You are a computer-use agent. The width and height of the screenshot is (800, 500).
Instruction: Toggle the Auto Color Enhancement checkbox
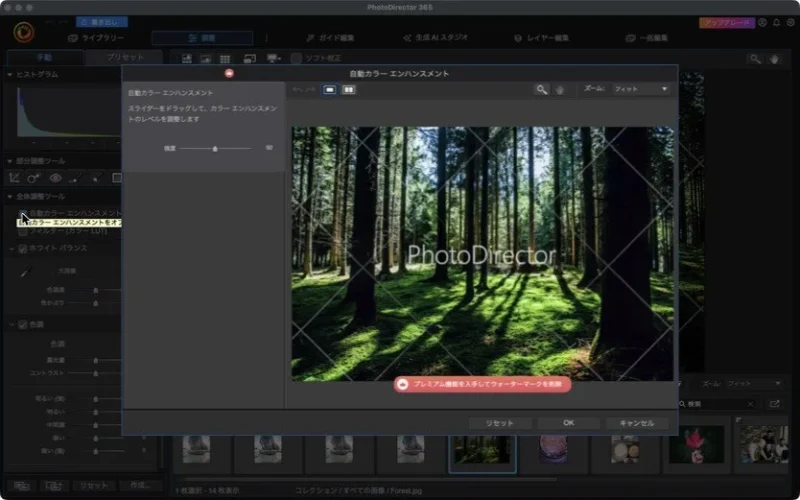click(22, 213)
